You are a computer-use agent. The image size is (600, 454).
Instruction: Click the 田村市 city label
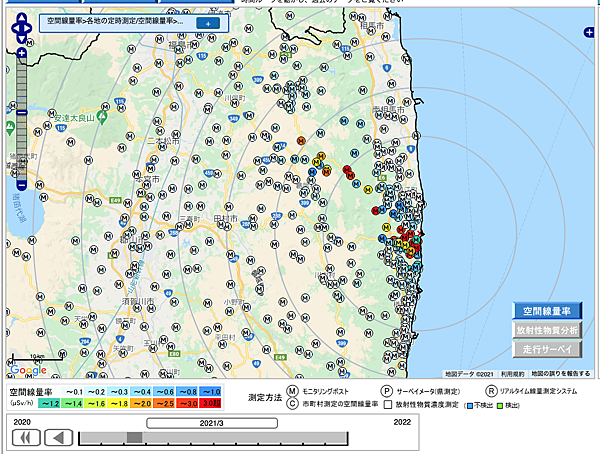[225, 219]
